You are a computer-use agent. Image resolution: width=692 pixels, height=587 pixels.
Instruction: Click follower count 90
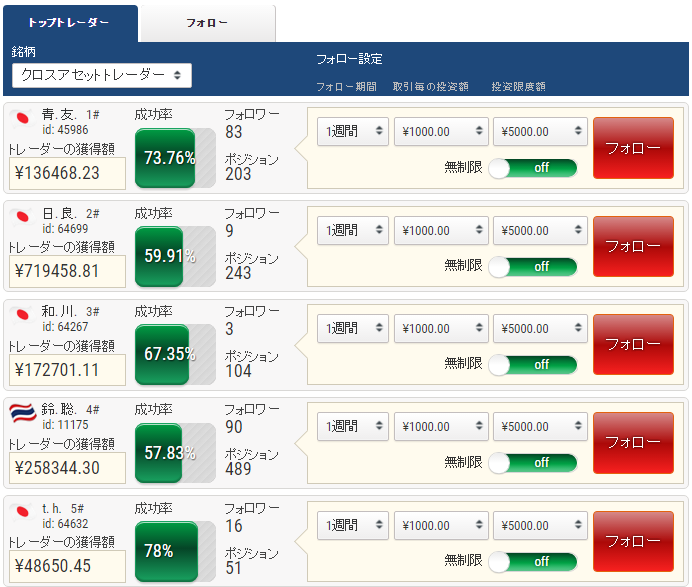coord(233,427)
